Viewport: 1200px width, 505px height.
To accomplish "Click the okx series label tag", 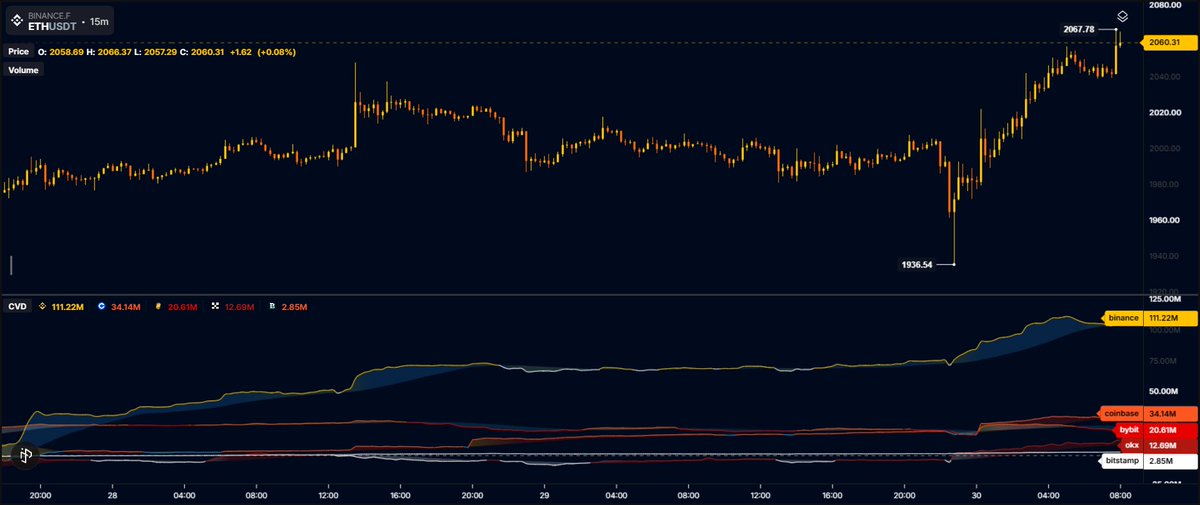I will pos(1132,445).
